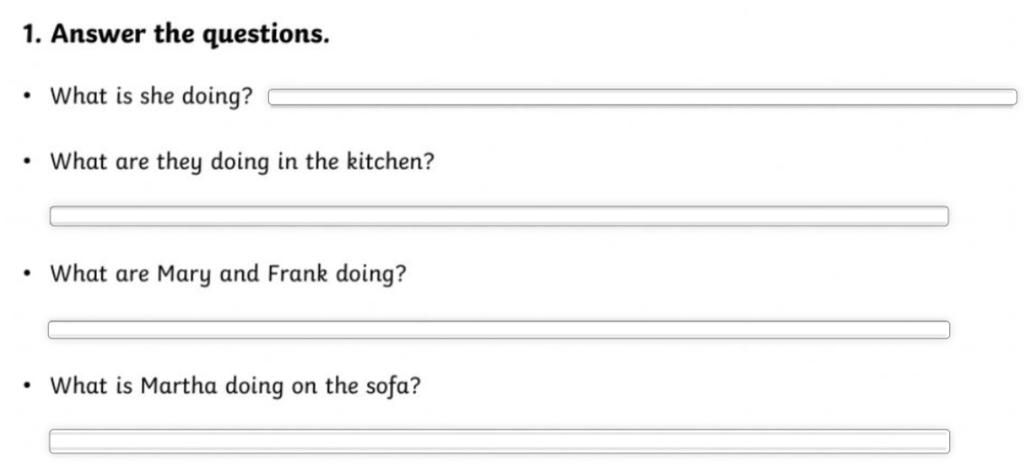
Task: Click the question 'What are they doing in the kitchen?'
Action: pyautogui.click(x=242, y=163)
